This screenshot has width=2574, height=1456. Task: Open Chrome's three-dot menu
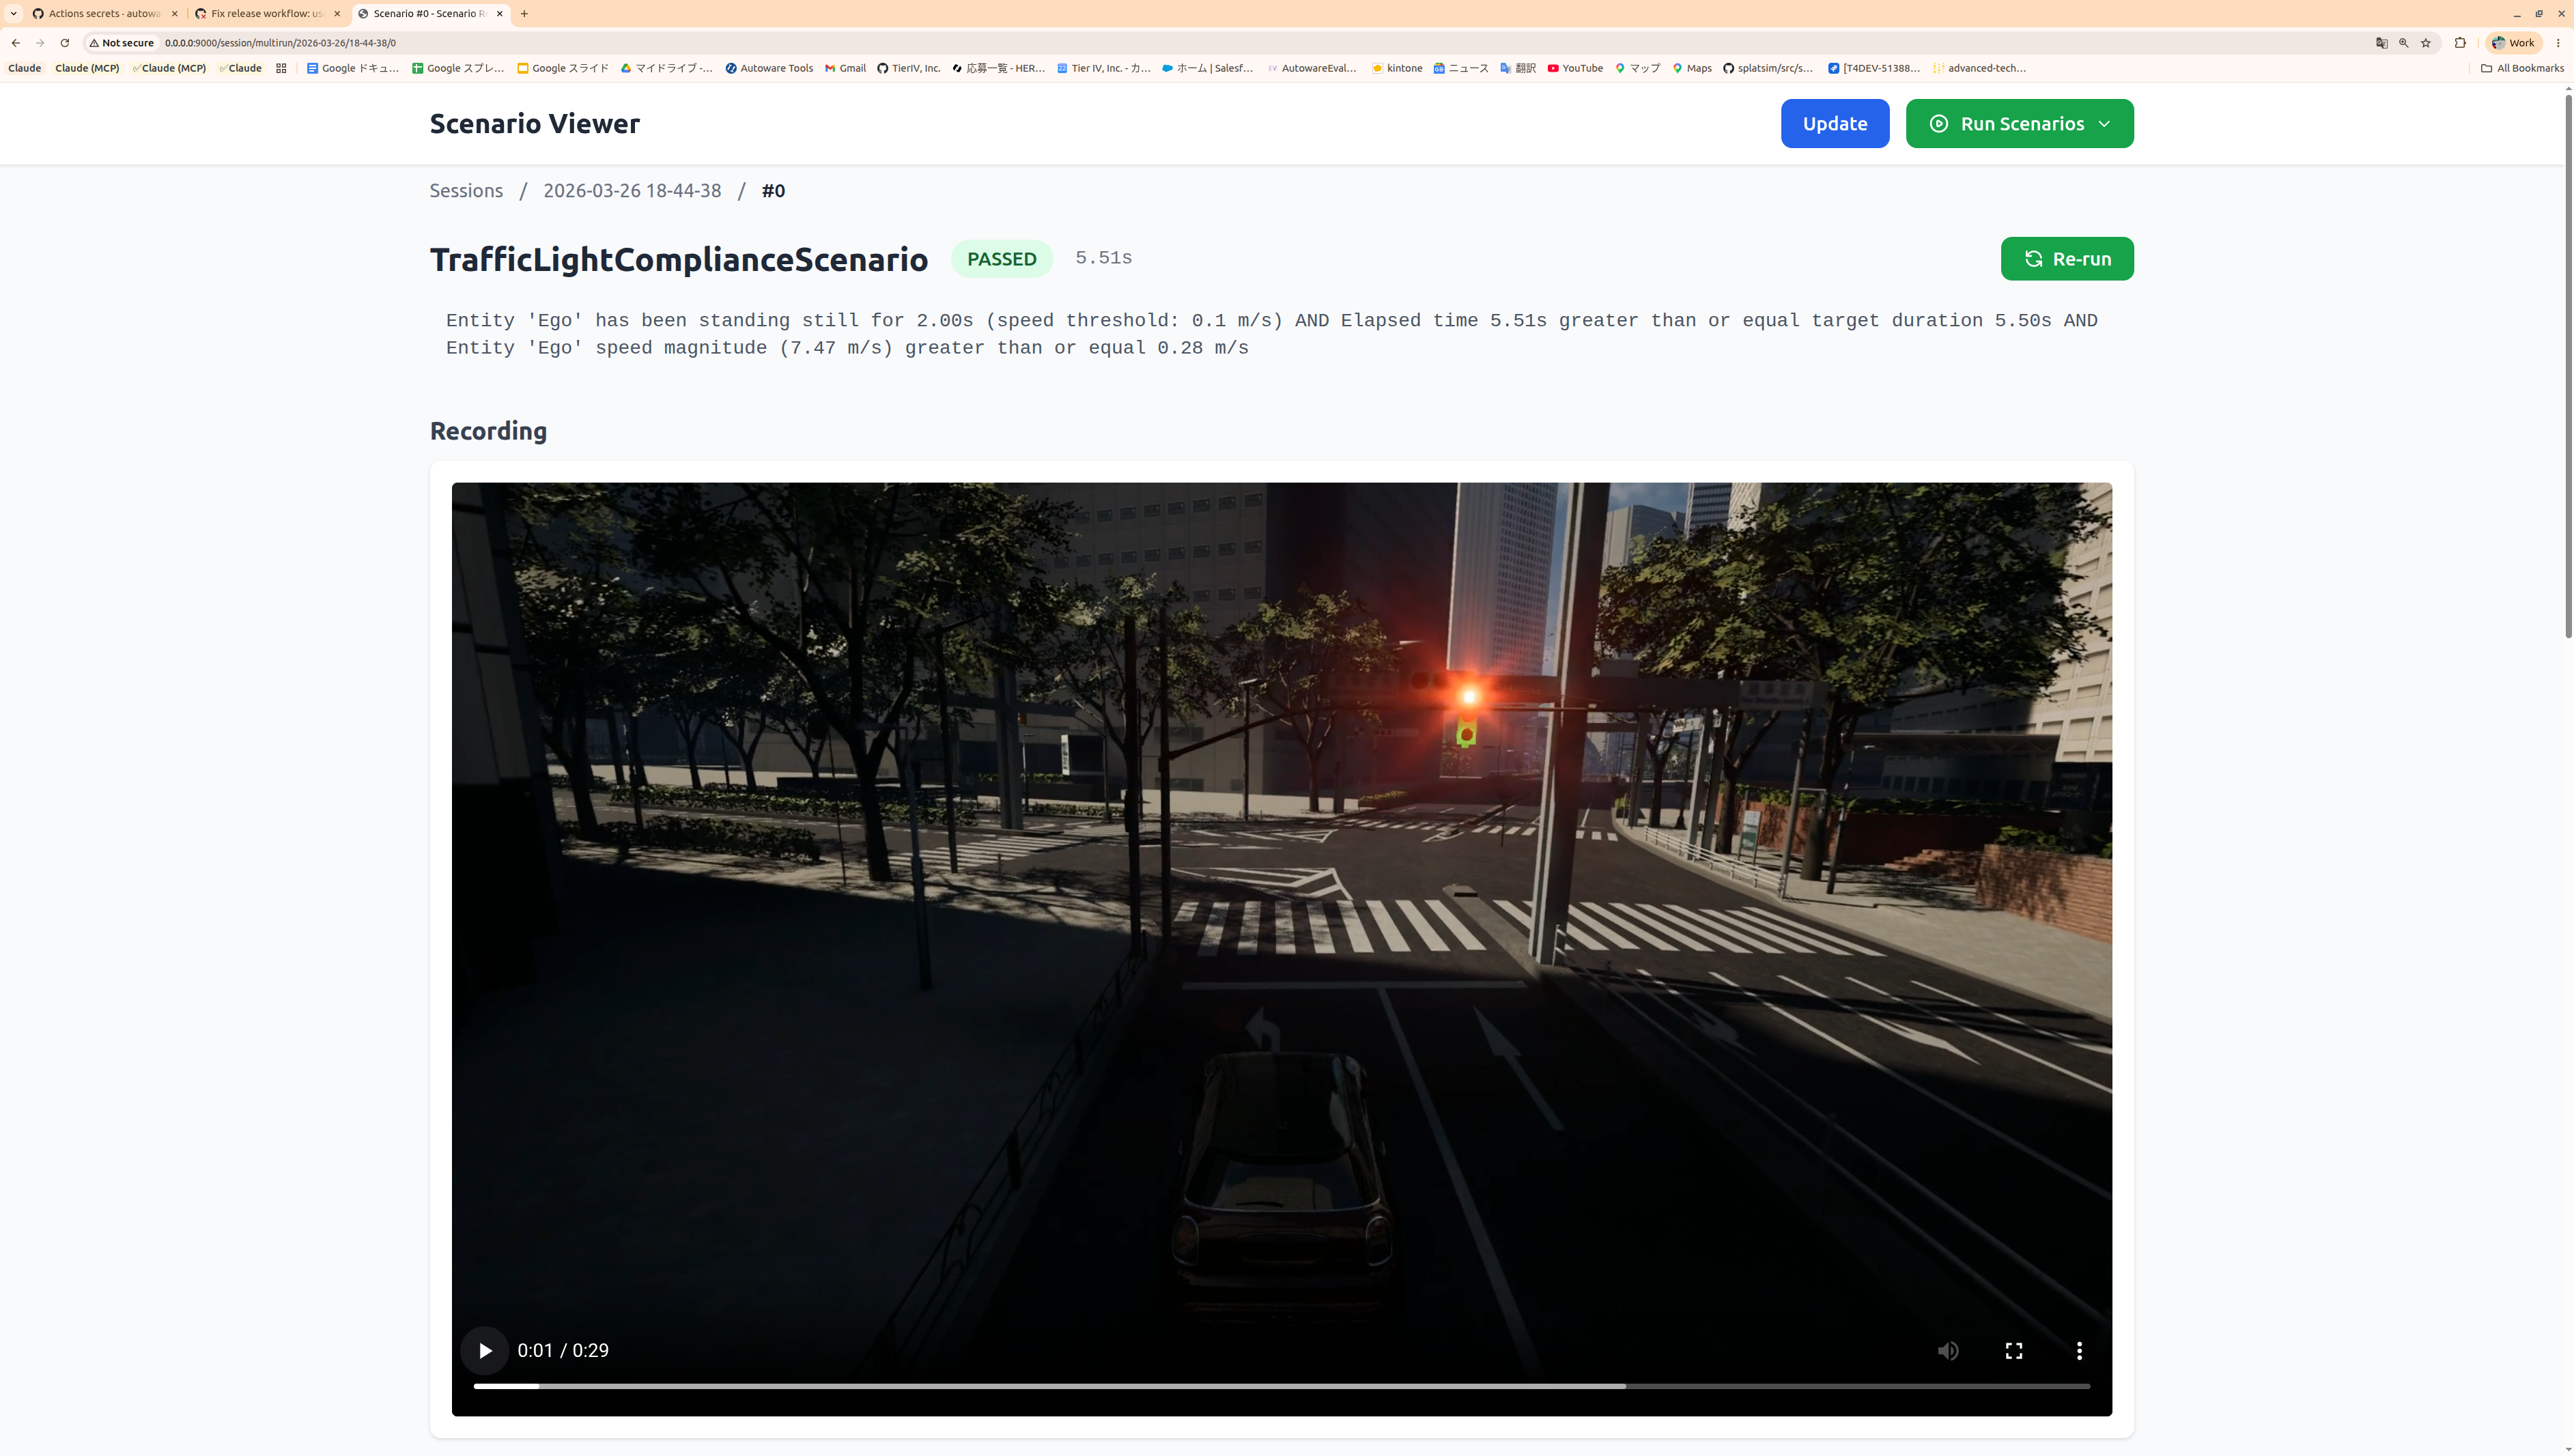pyautogui.click(x=2558, y=43)
